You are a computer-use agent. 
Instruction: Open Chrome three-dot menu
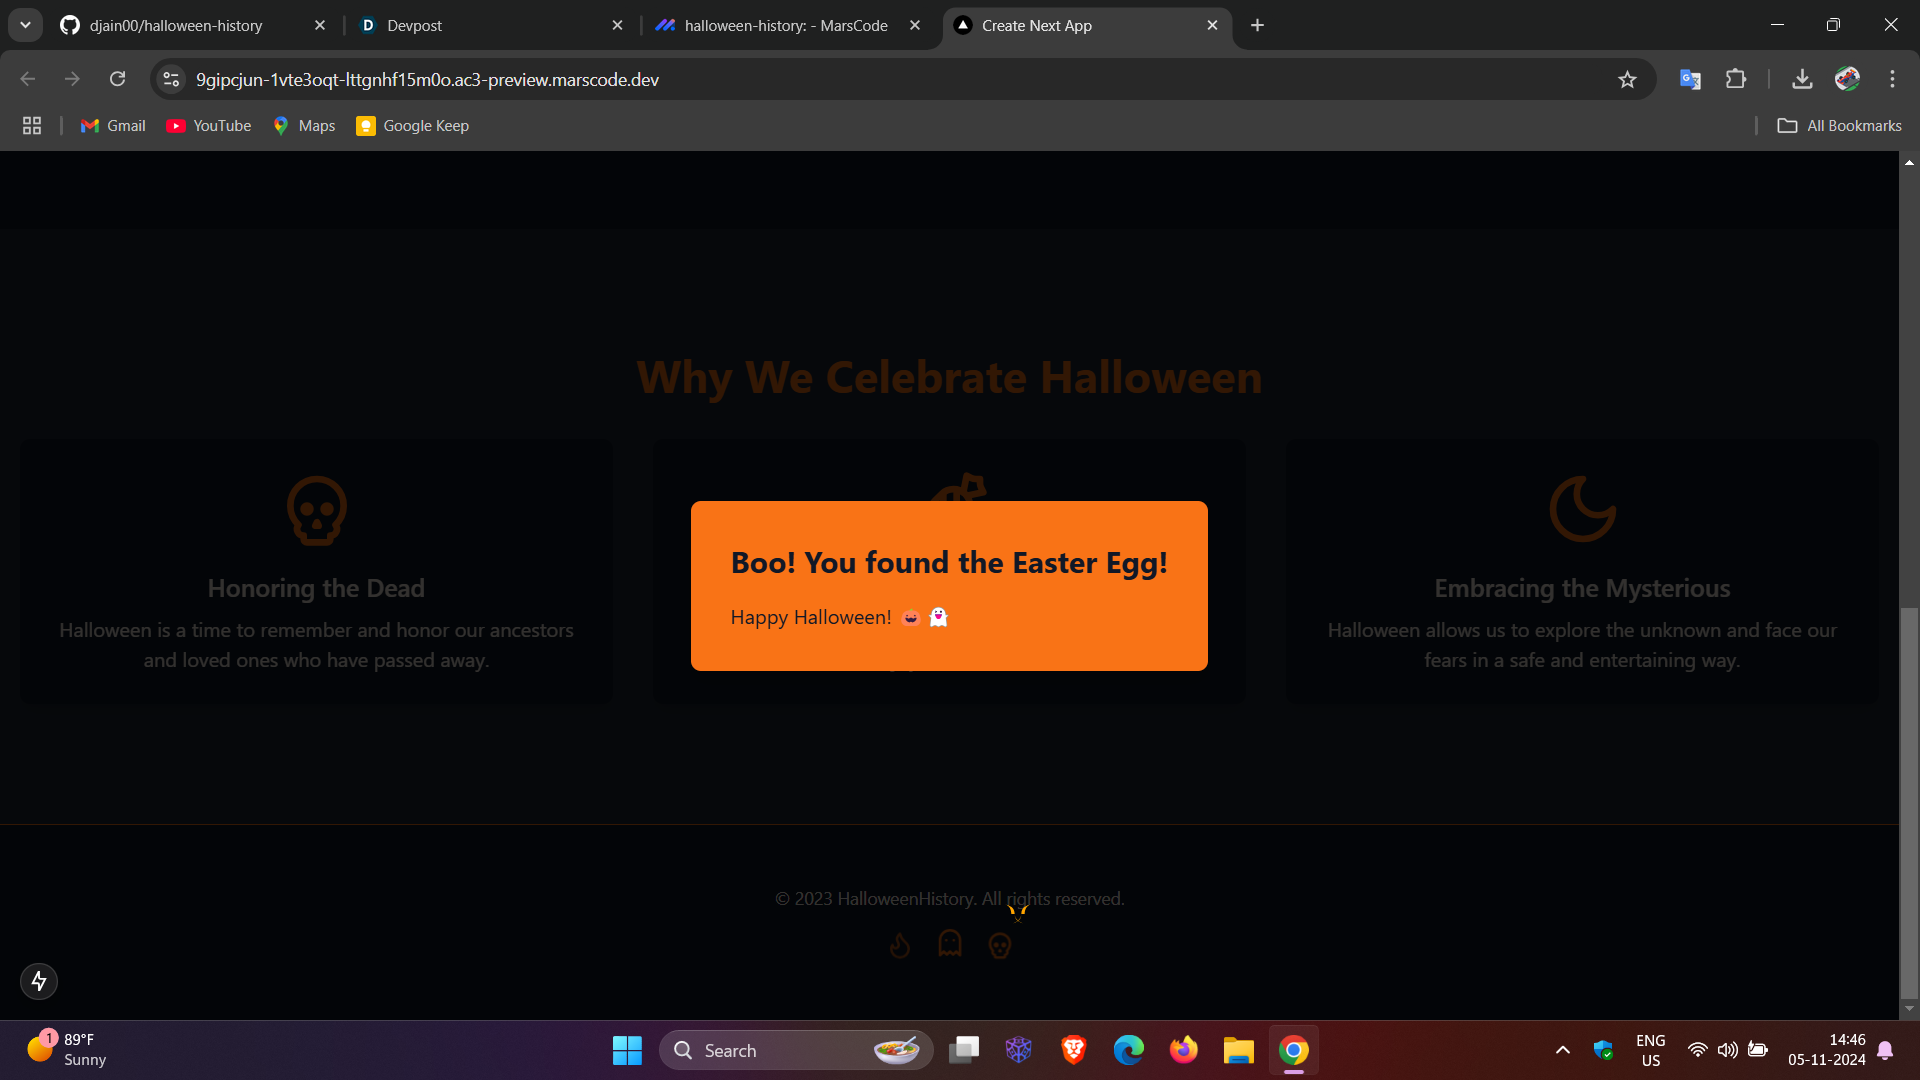pos(1892,80)
